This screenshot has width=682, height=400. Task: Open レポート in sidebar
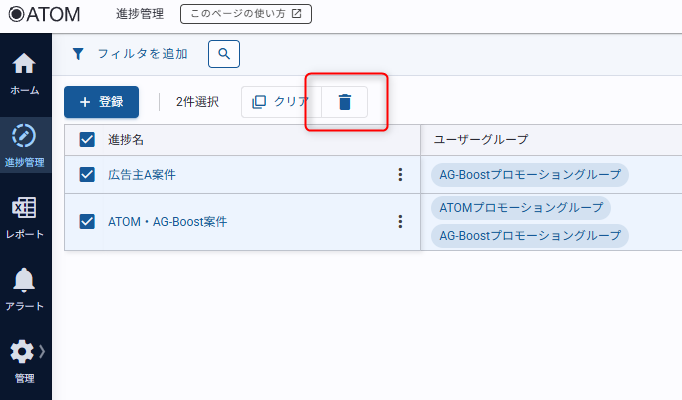click(x=25, y=217)
